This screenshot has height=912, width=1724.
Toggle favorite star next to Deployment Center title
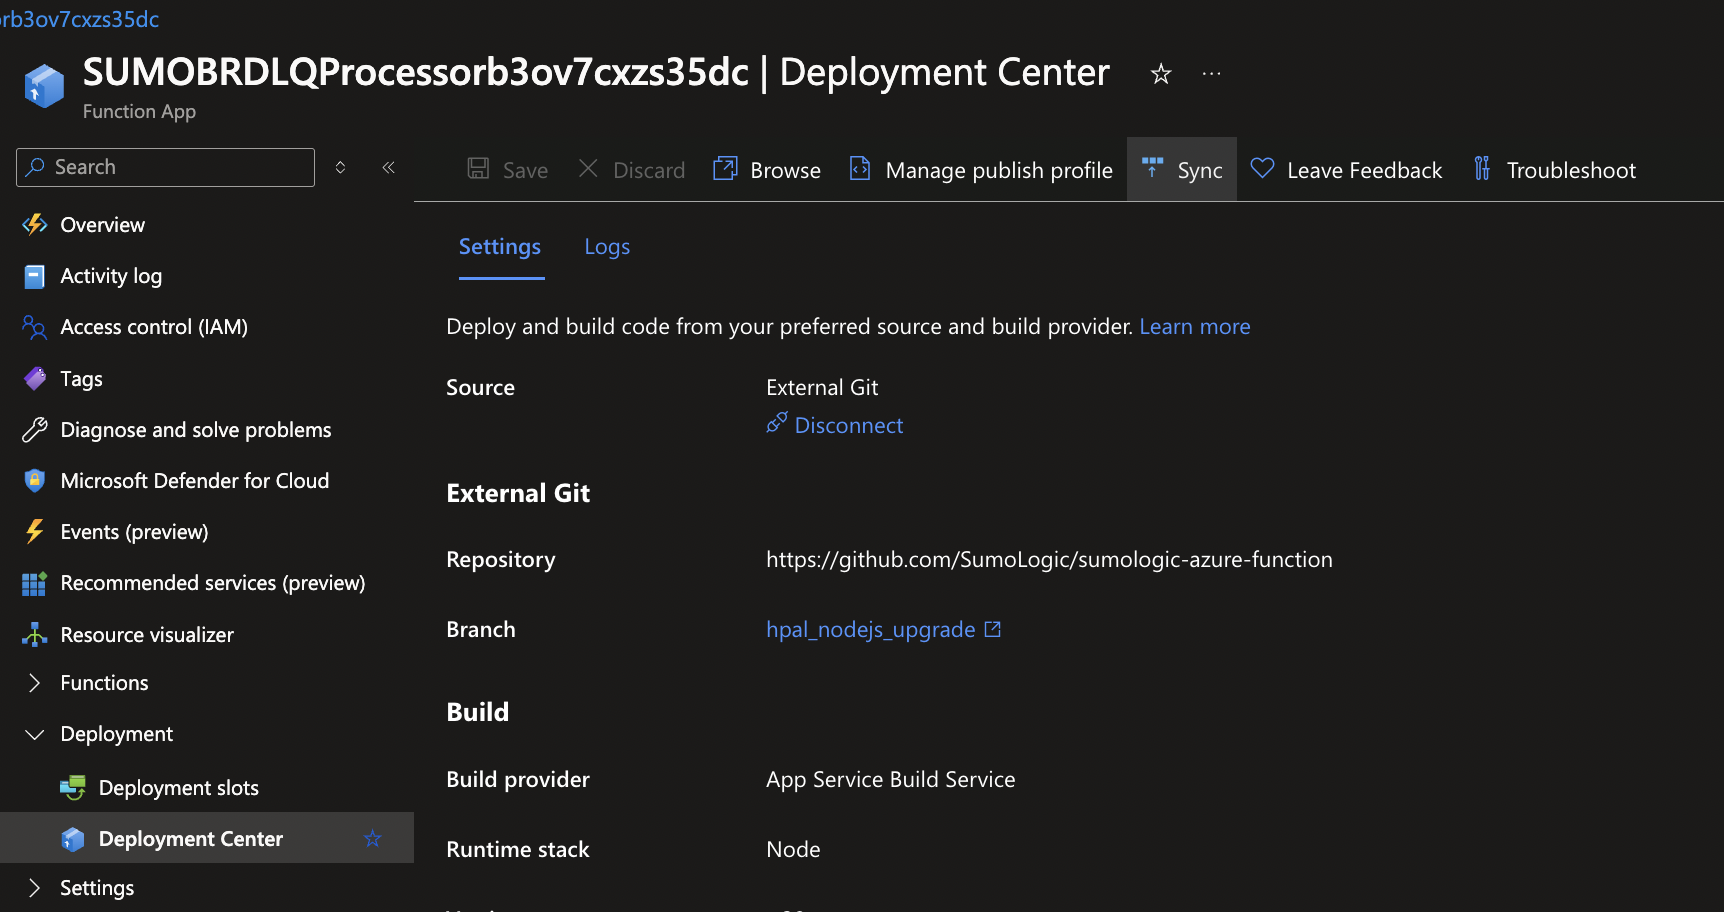[x=1159, y=73]
